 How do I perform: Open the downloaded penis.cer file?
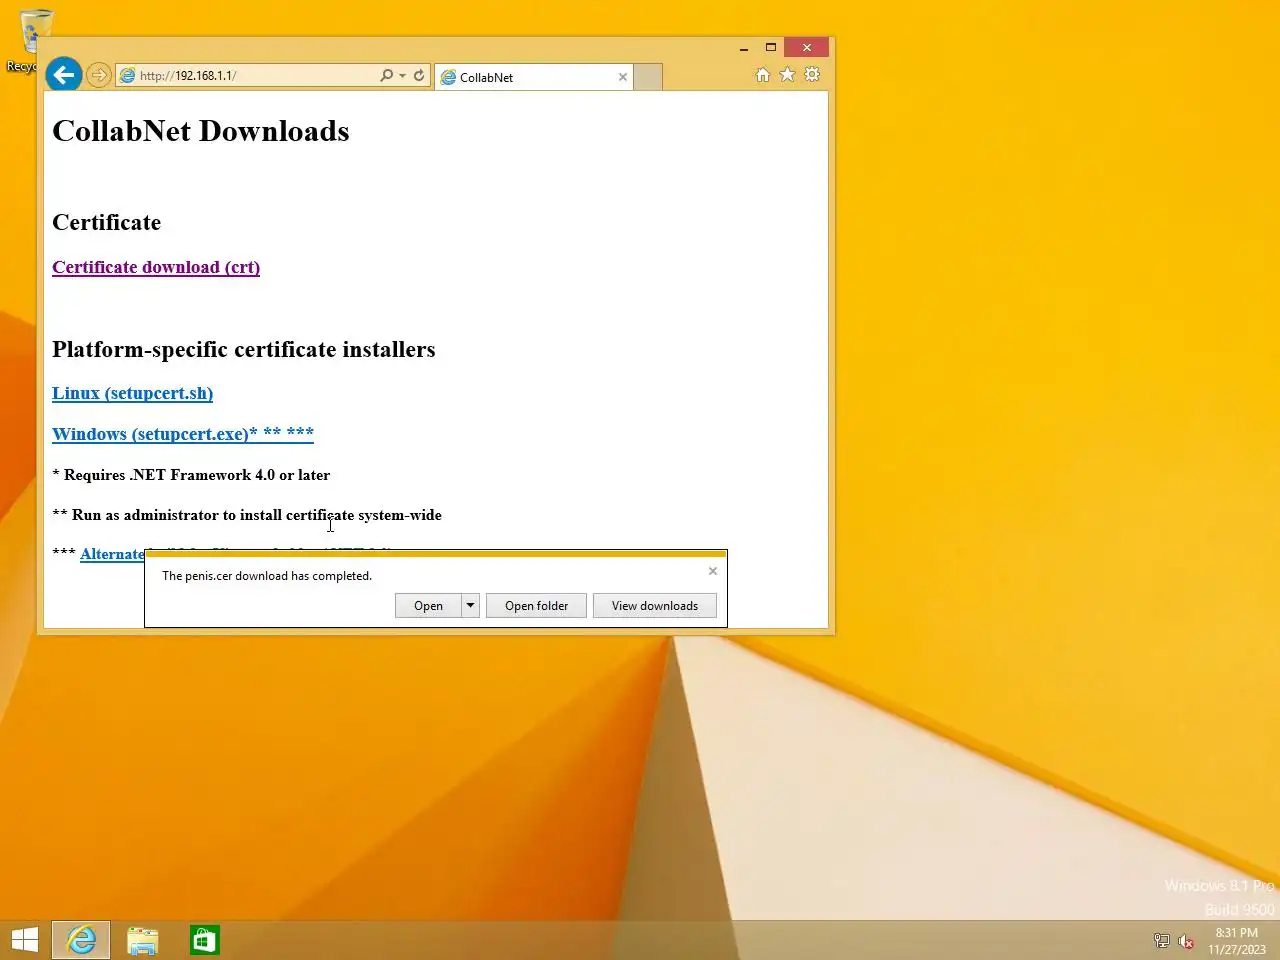click(428, 606)
